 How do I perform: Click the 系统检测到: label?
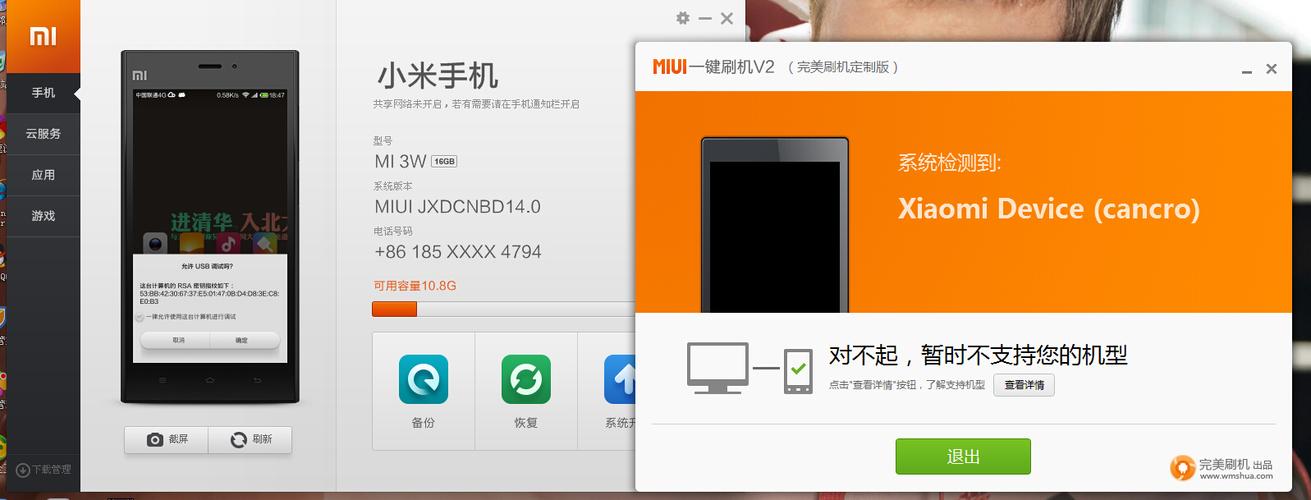(949, 163)
